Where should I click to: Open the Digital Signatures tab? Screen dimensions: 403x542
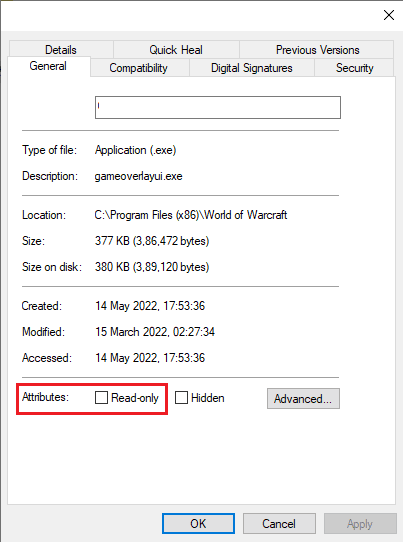pyautogui.click(x=252, y=68)
